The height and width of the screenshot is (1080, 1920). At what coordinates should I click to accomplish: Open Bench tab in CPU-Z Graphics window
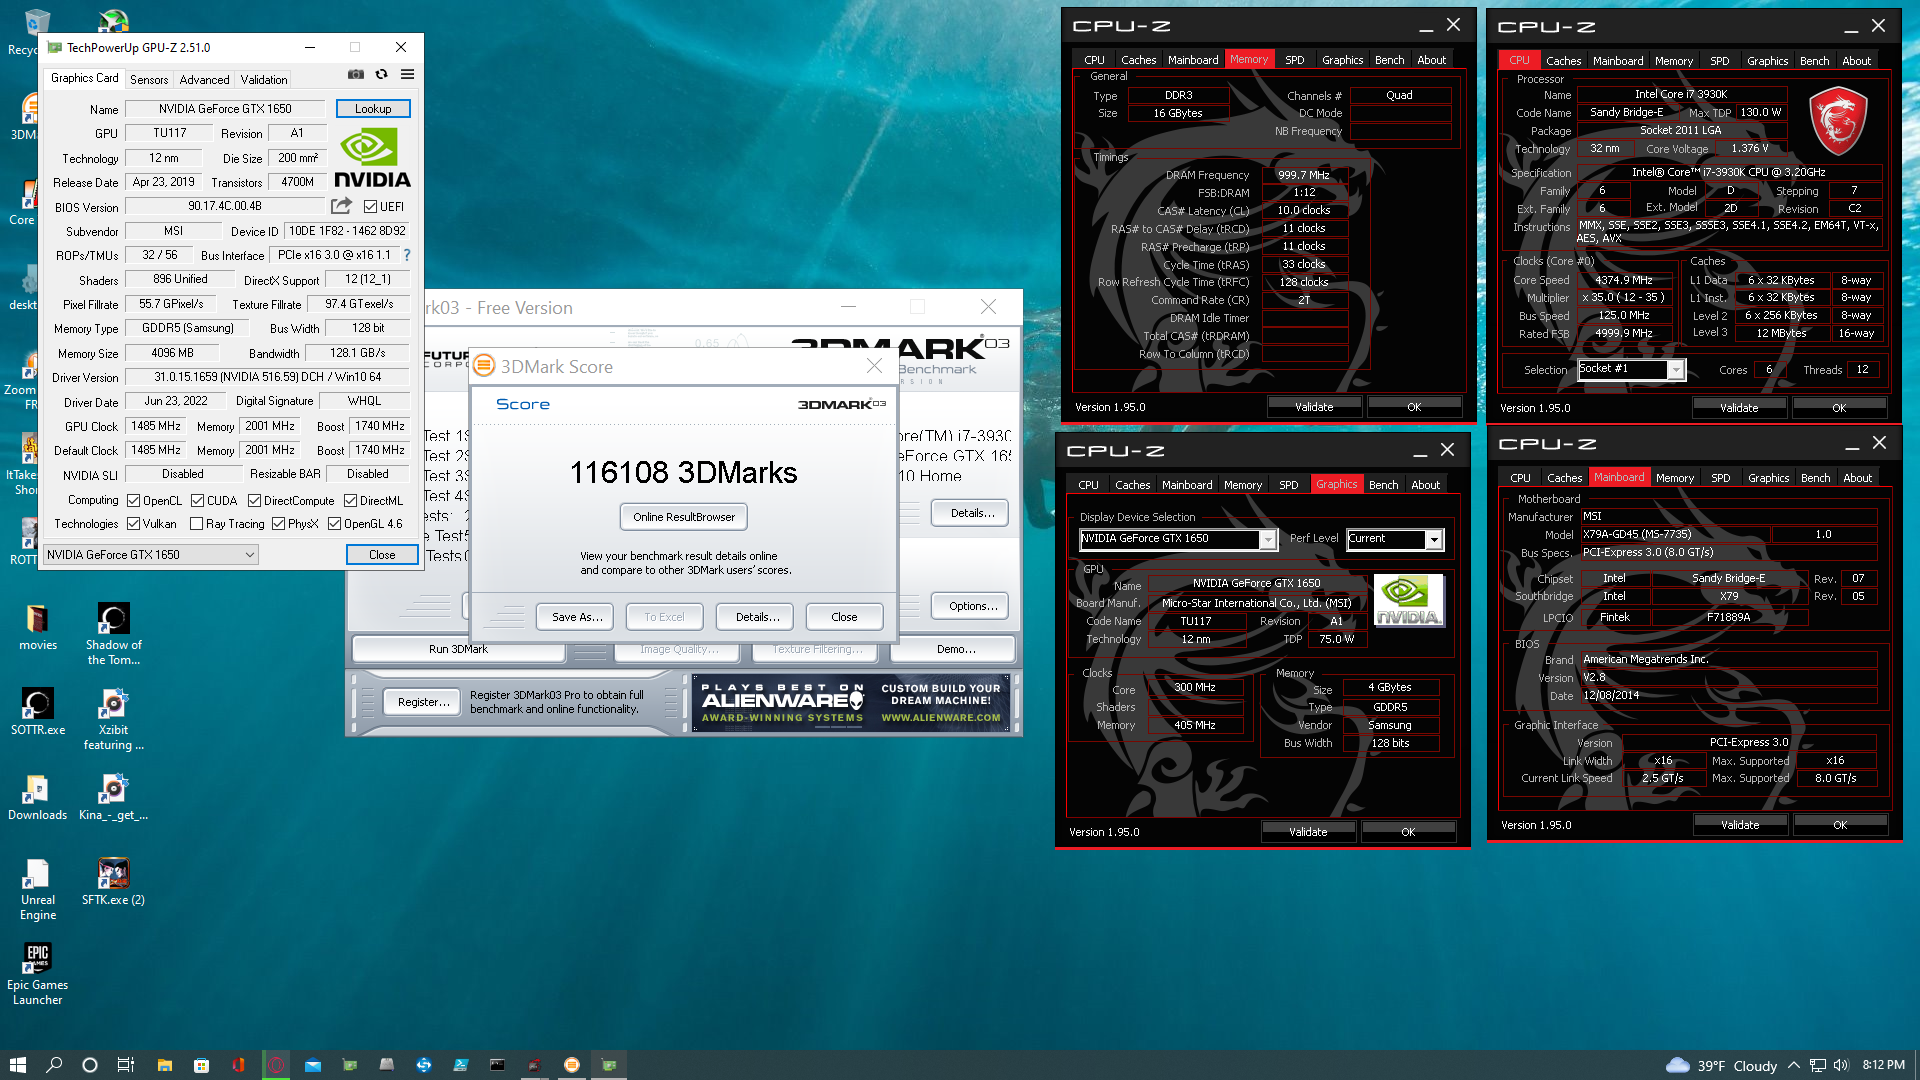[x=1383, y=485]
